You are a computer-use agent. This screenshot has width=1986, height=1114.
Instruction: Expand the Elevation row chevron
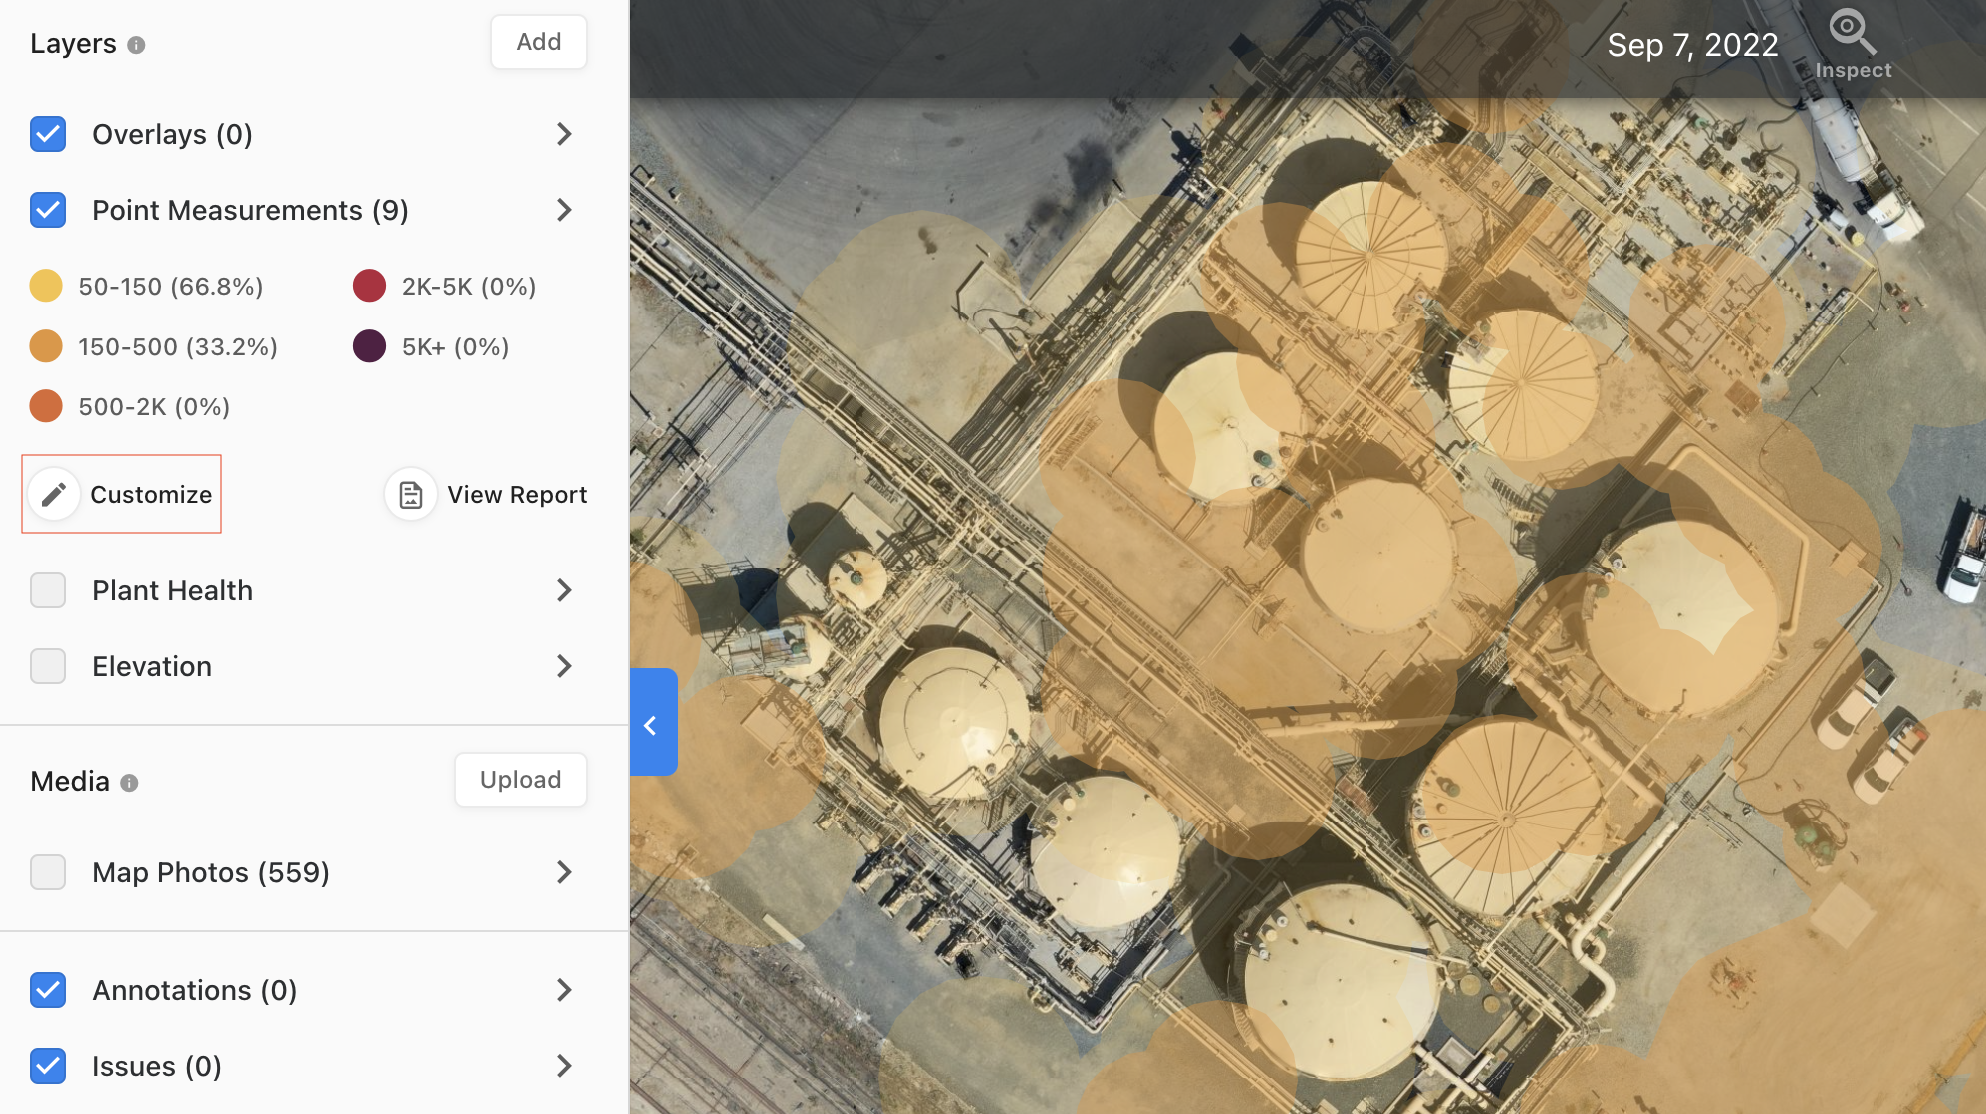(564, 666)
